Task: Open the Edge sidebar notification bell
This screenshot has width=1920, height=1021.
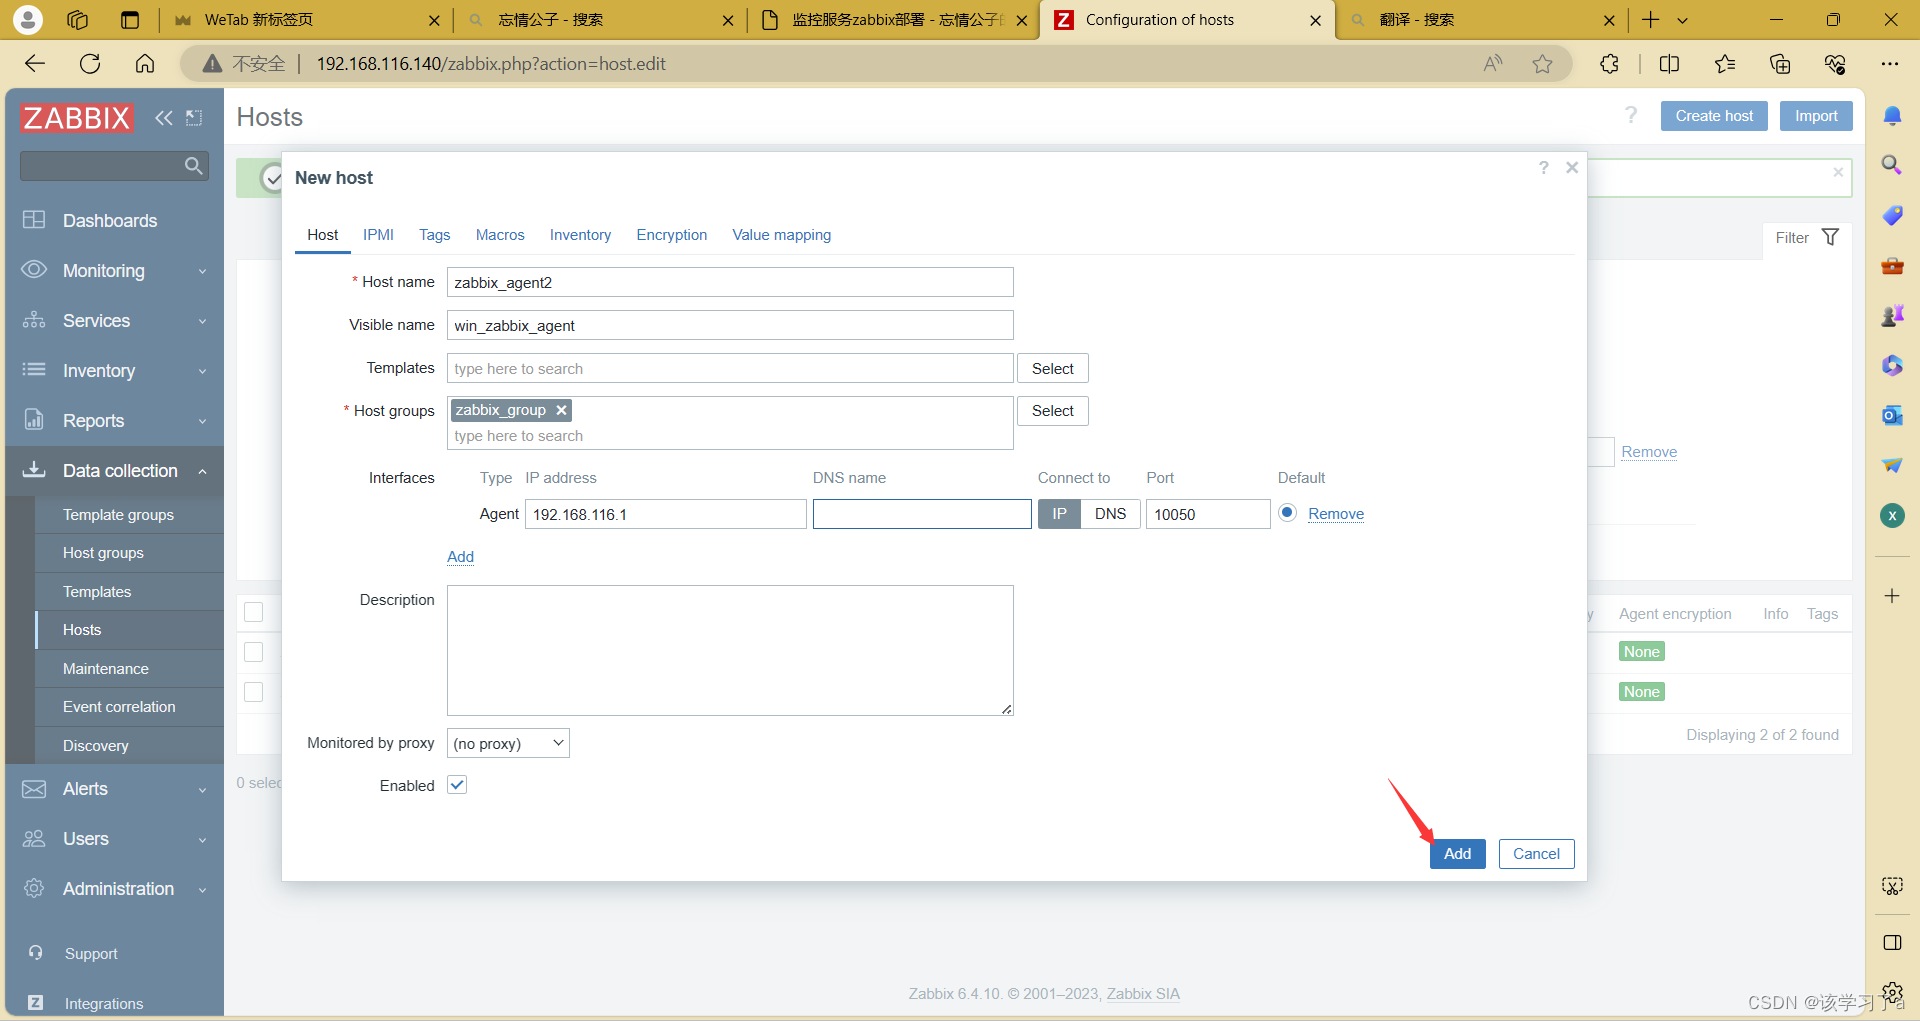Action: click(x=1892, y=116)
